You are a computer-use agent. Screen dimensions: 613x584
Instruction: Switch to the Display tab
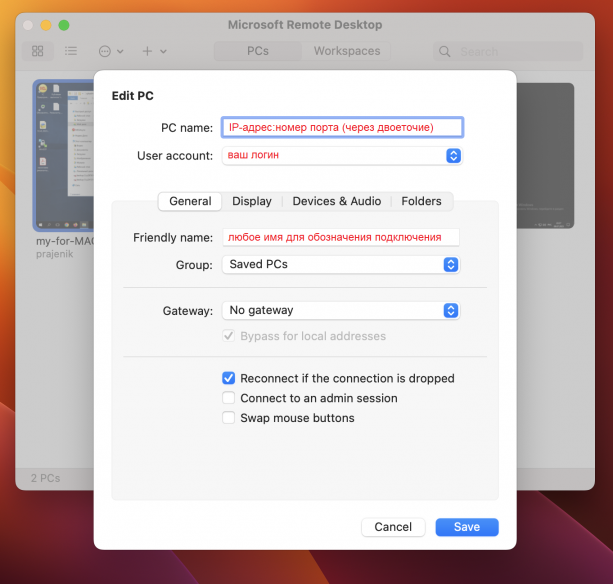coord(252,201)
